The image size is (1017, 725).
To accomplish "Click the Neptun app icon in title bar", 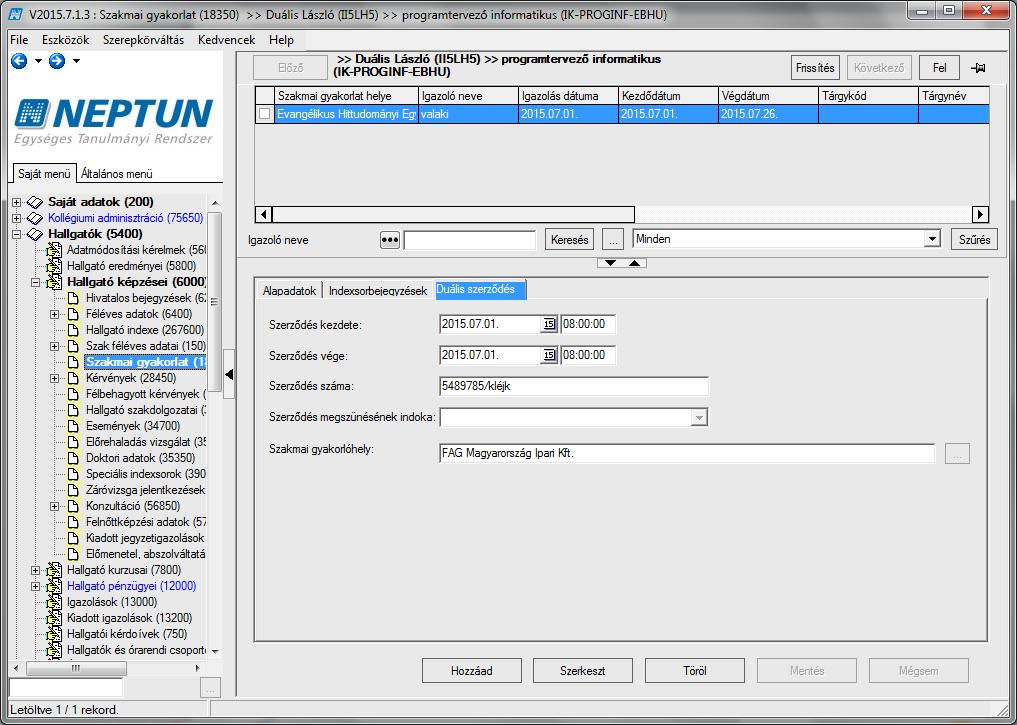I will (15, 14).
